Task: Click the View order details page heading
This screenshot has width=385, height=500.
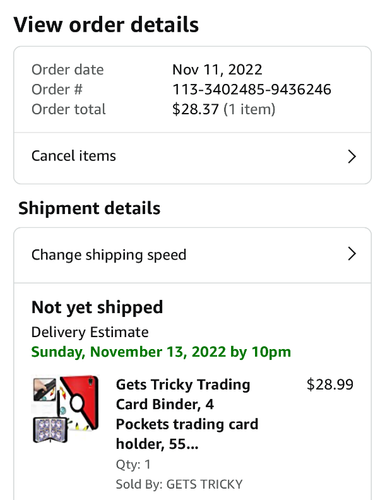Action: tap(106, 25)
